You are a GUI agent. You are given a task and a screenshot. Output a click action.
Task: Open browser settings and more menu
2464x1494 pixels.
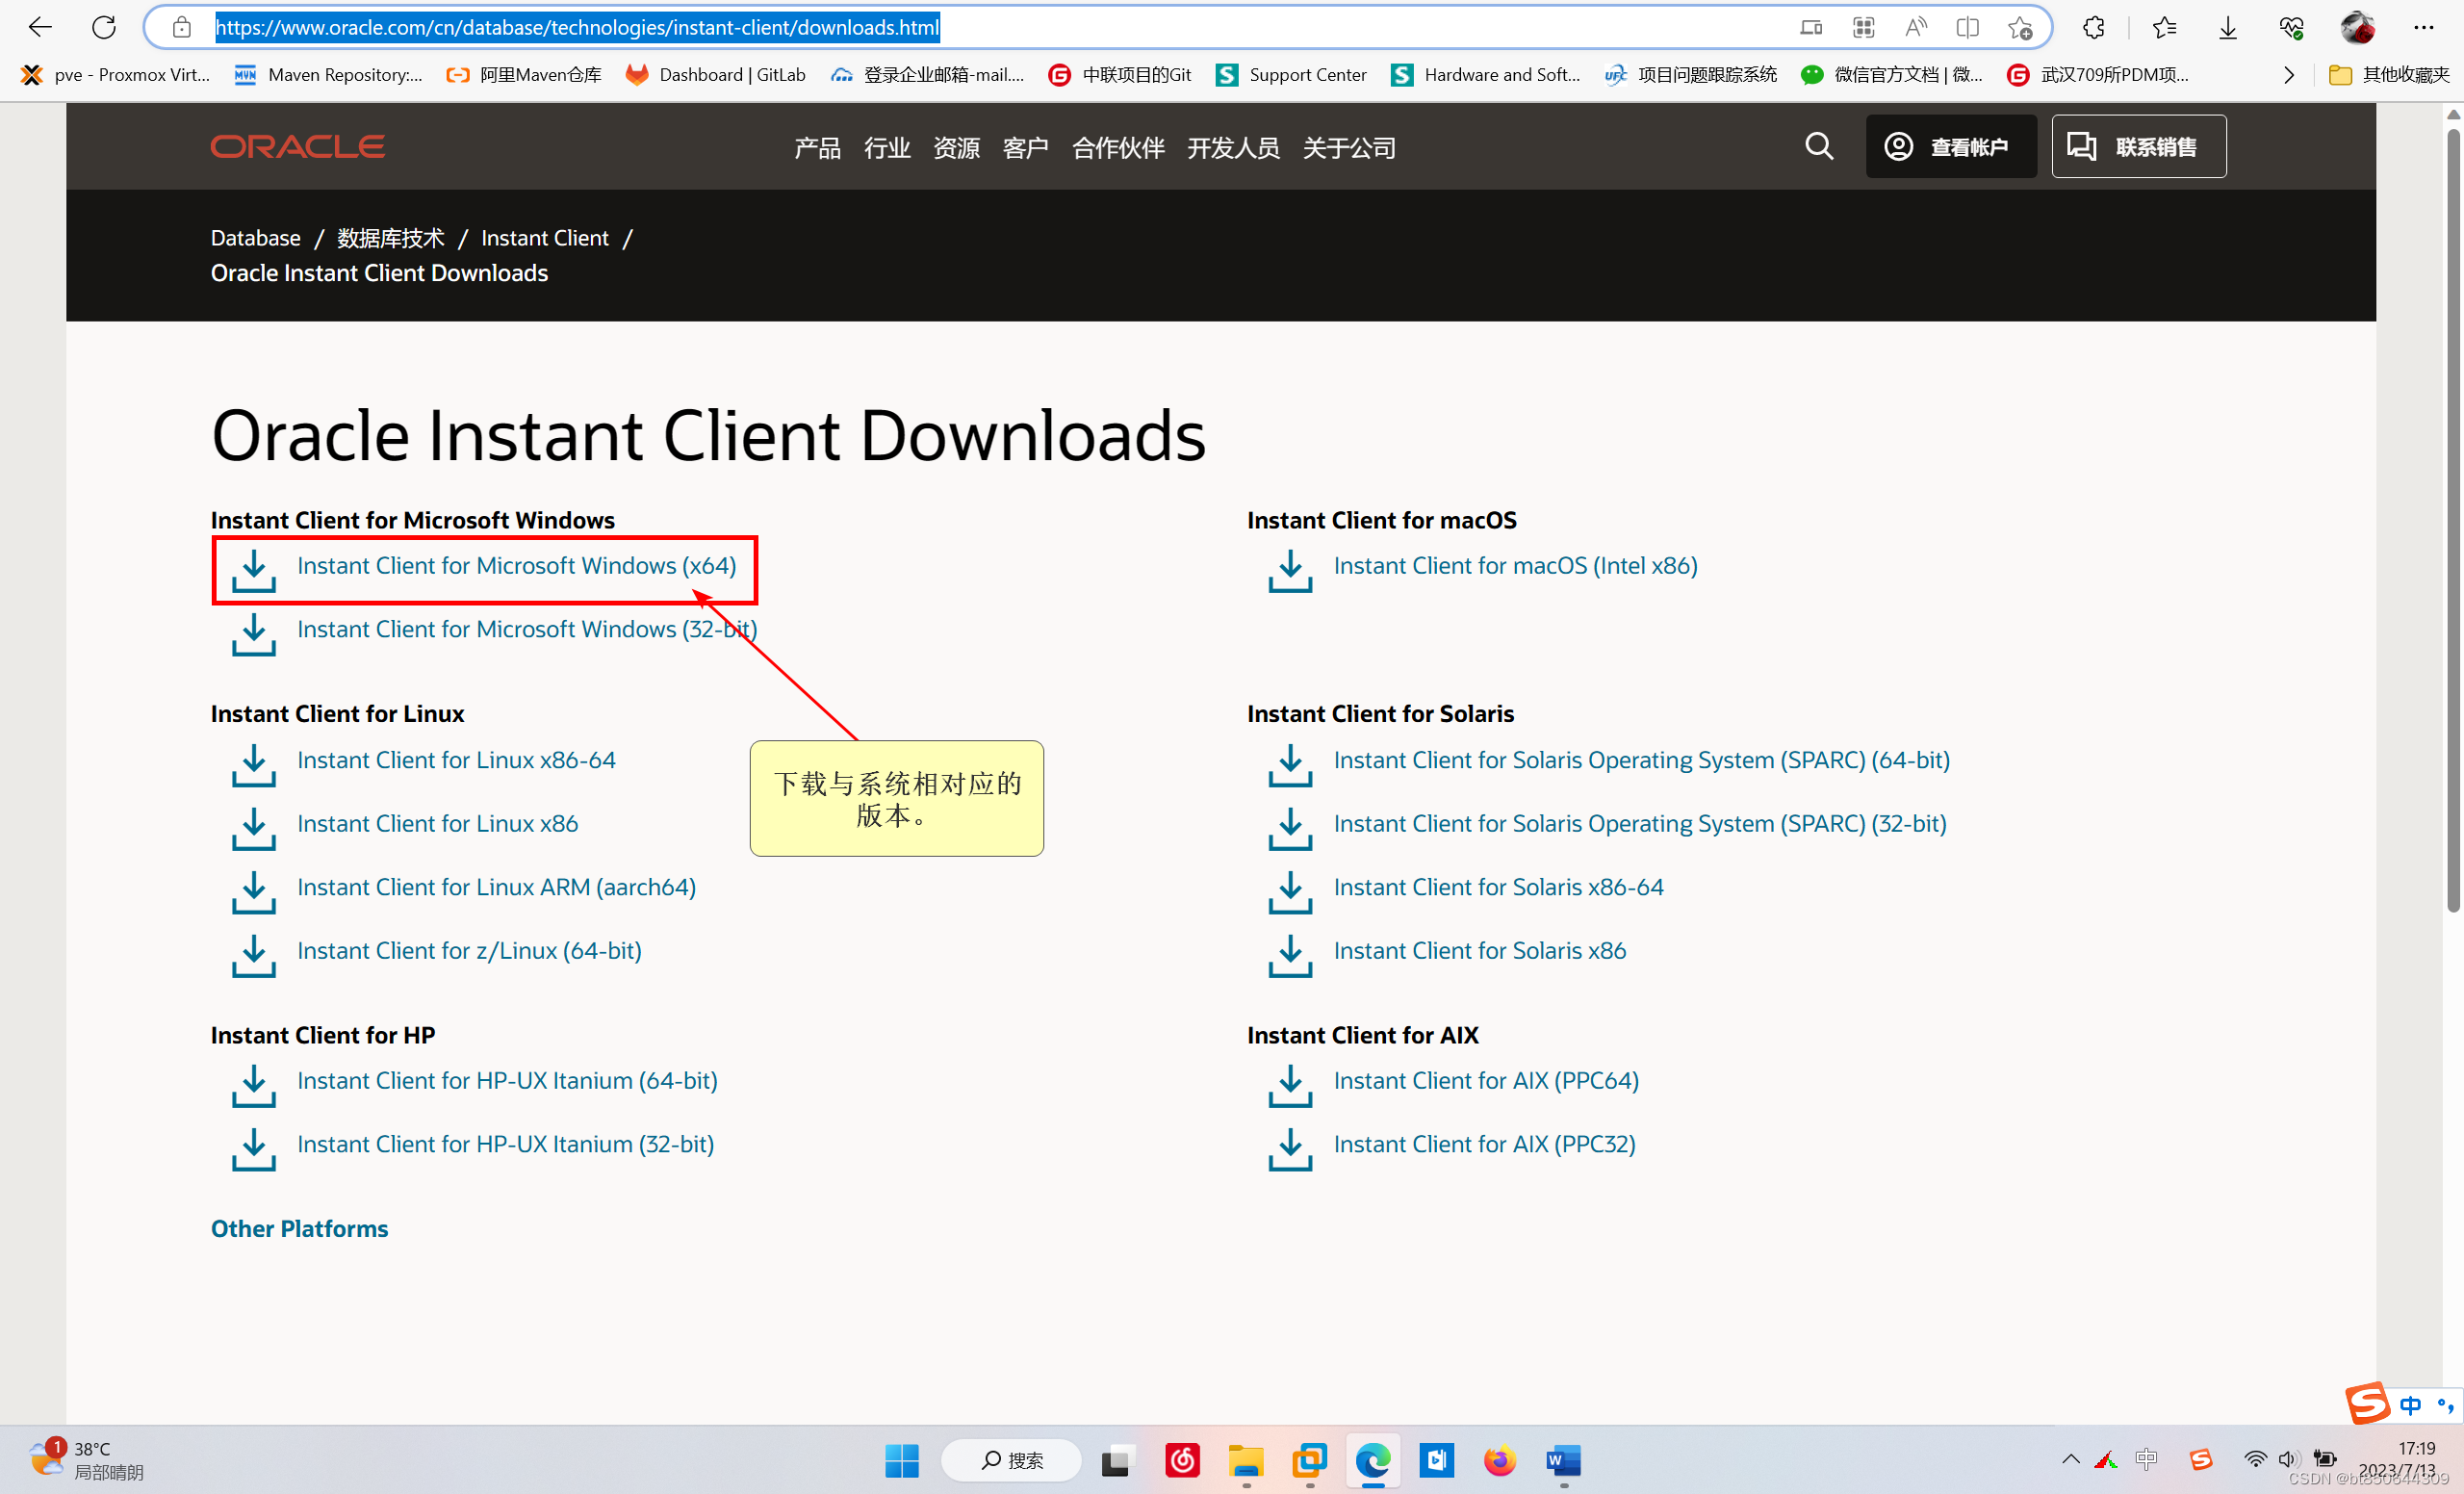tap(2423, 27)
